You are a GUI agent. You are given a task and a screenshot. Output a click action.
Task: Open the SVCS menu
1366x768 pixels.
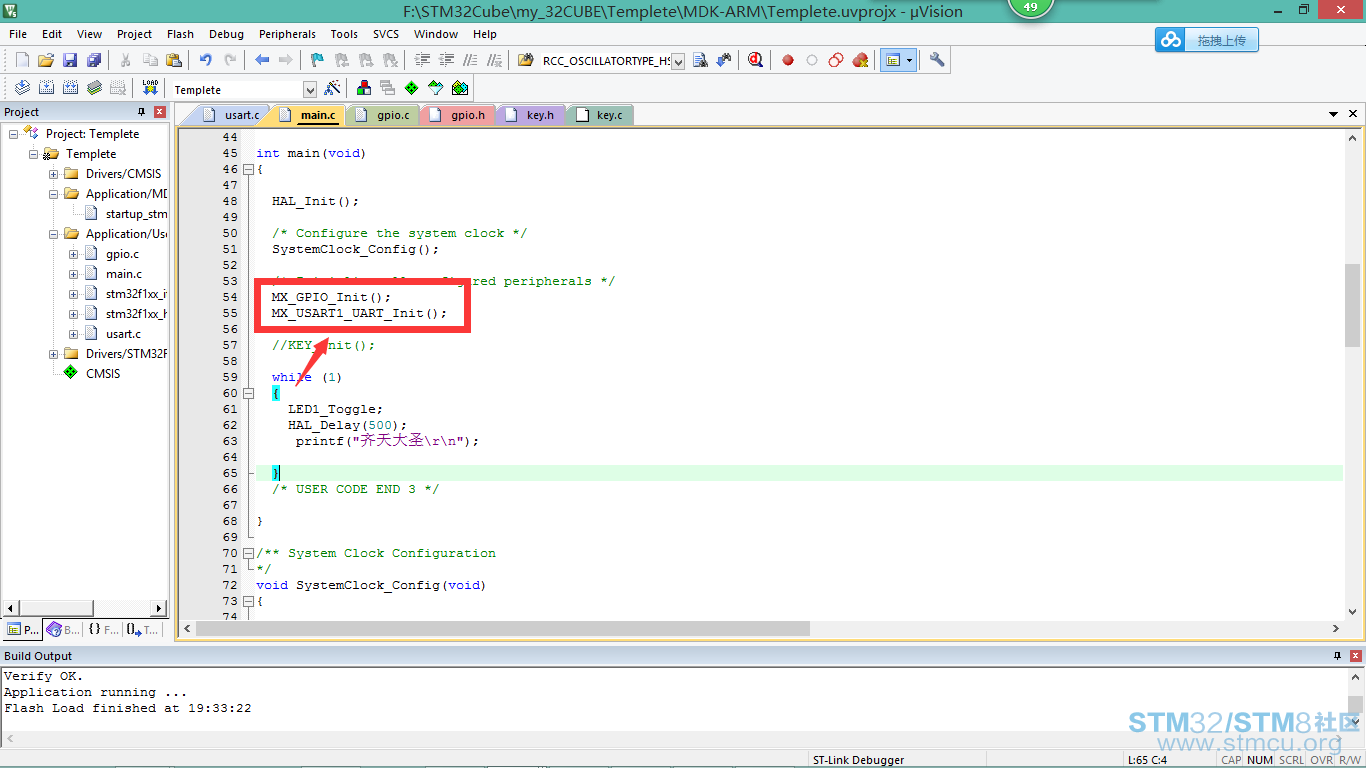[386, 34]
